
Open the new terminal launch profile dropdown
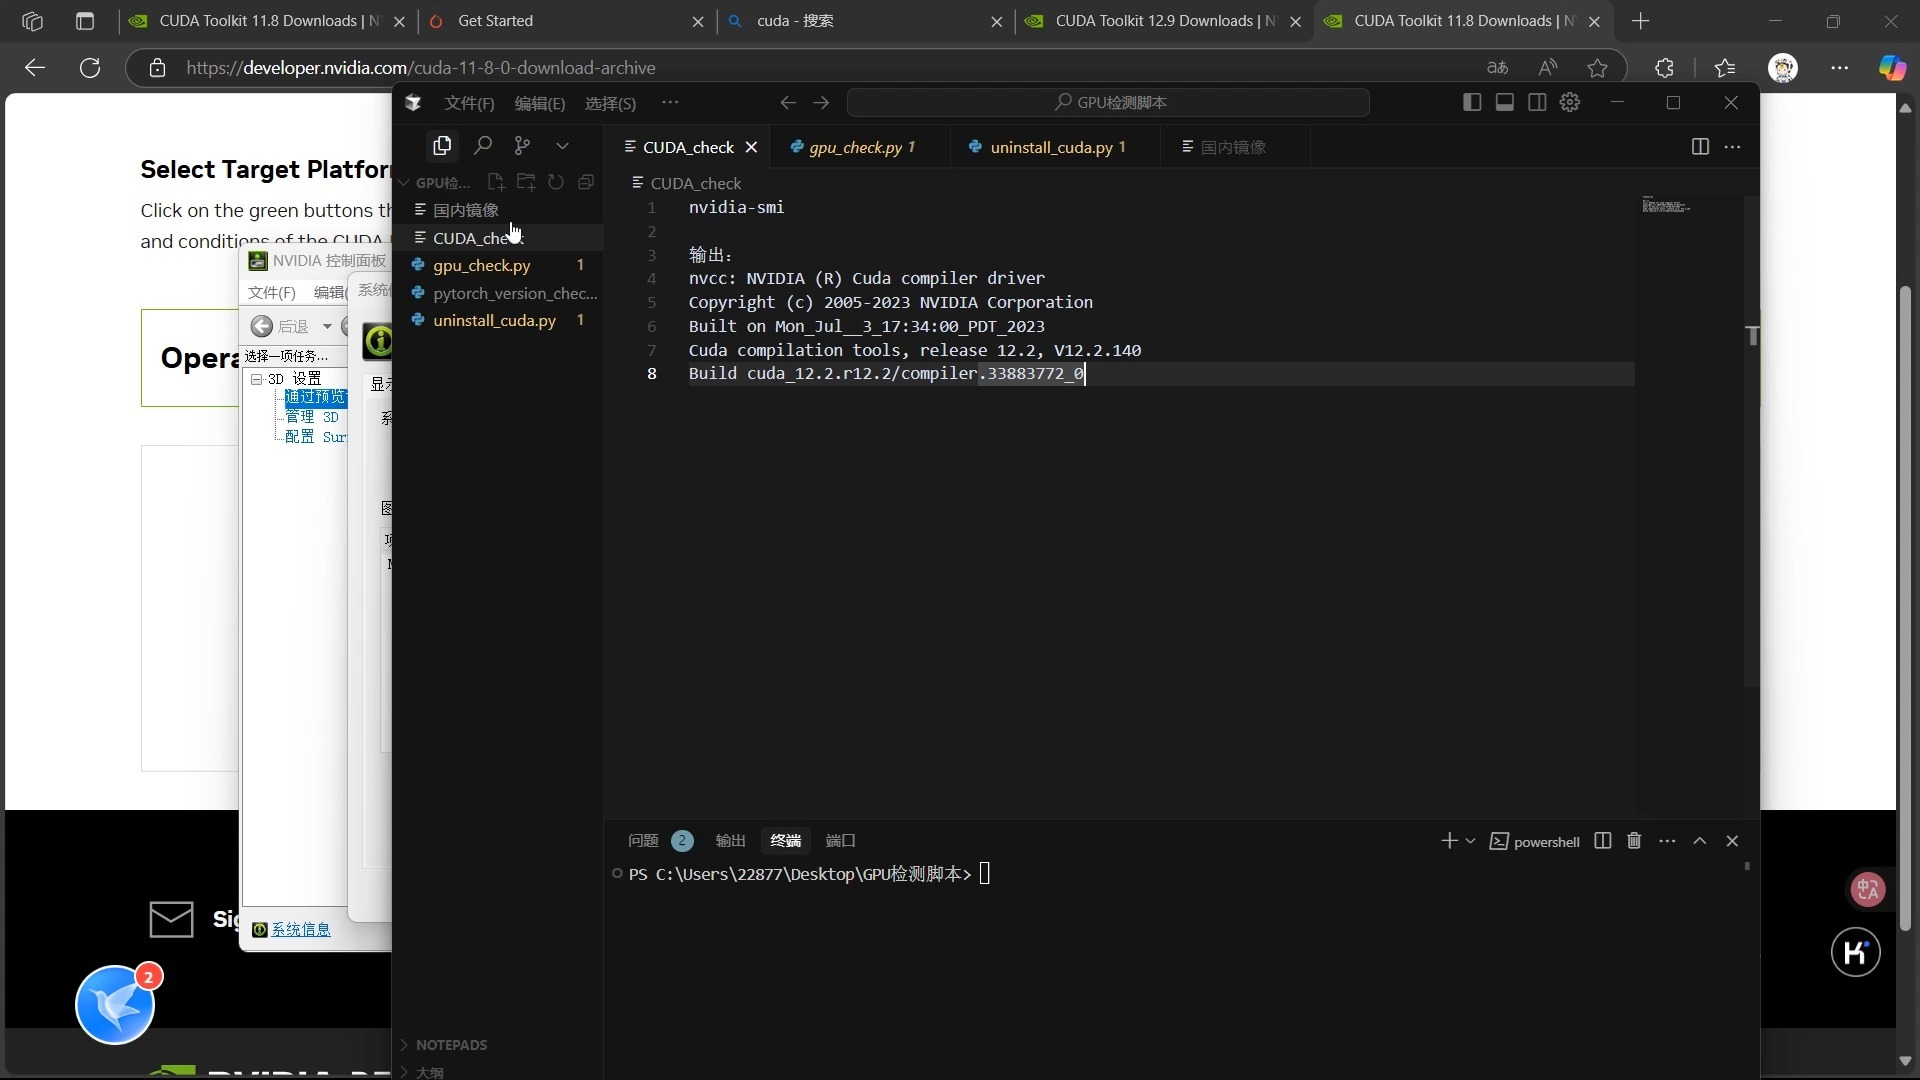click(x=1470, y=841)
